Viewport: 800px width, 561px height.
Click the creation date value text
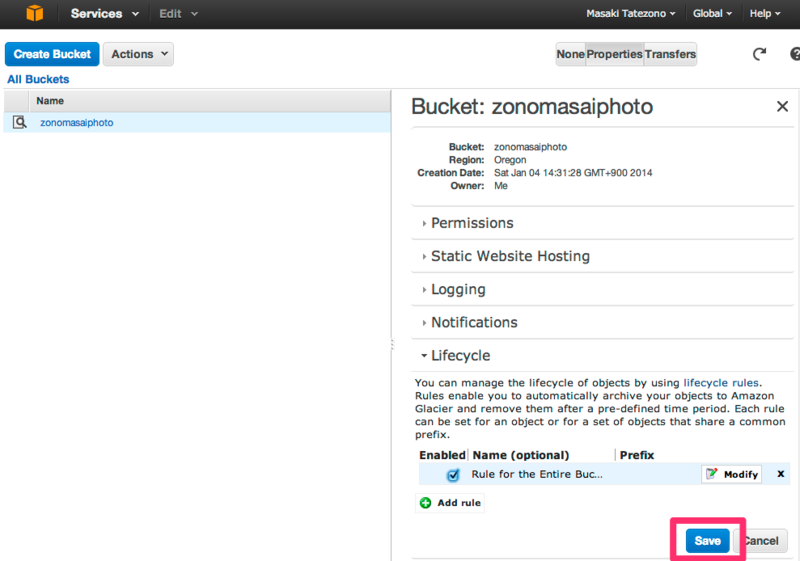click(573, 173)
